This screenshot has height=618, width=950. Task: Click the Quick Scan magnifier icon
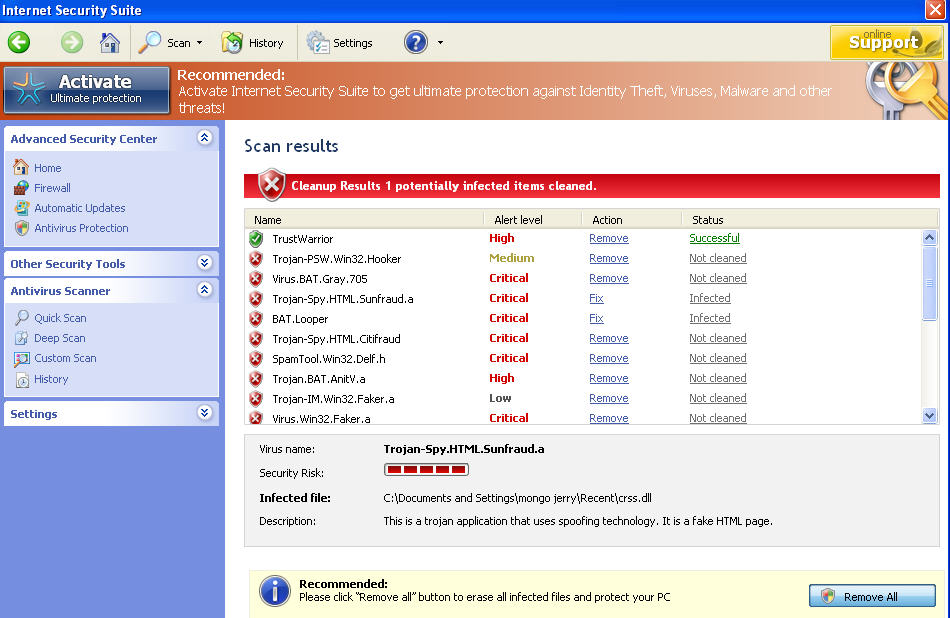point(22,317)
